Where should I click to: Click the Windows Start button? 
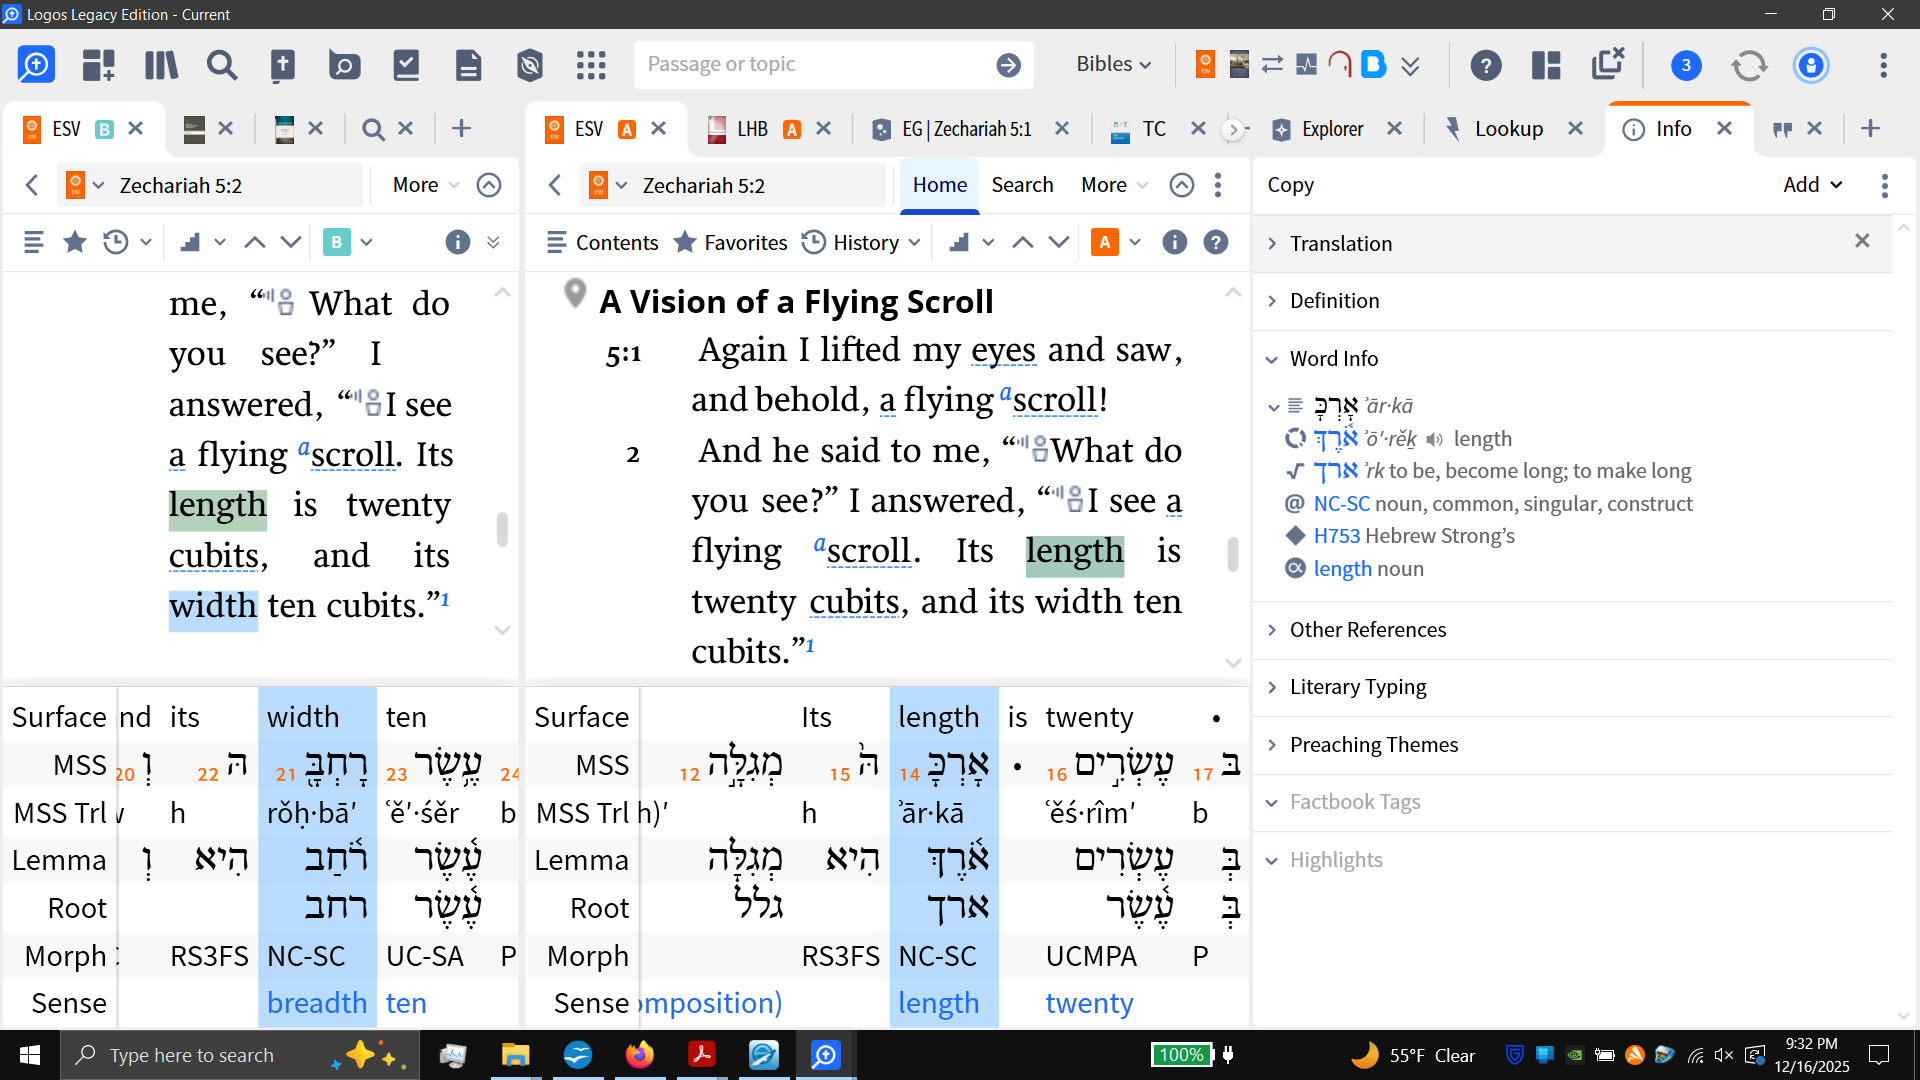[x=30, y=1055]
